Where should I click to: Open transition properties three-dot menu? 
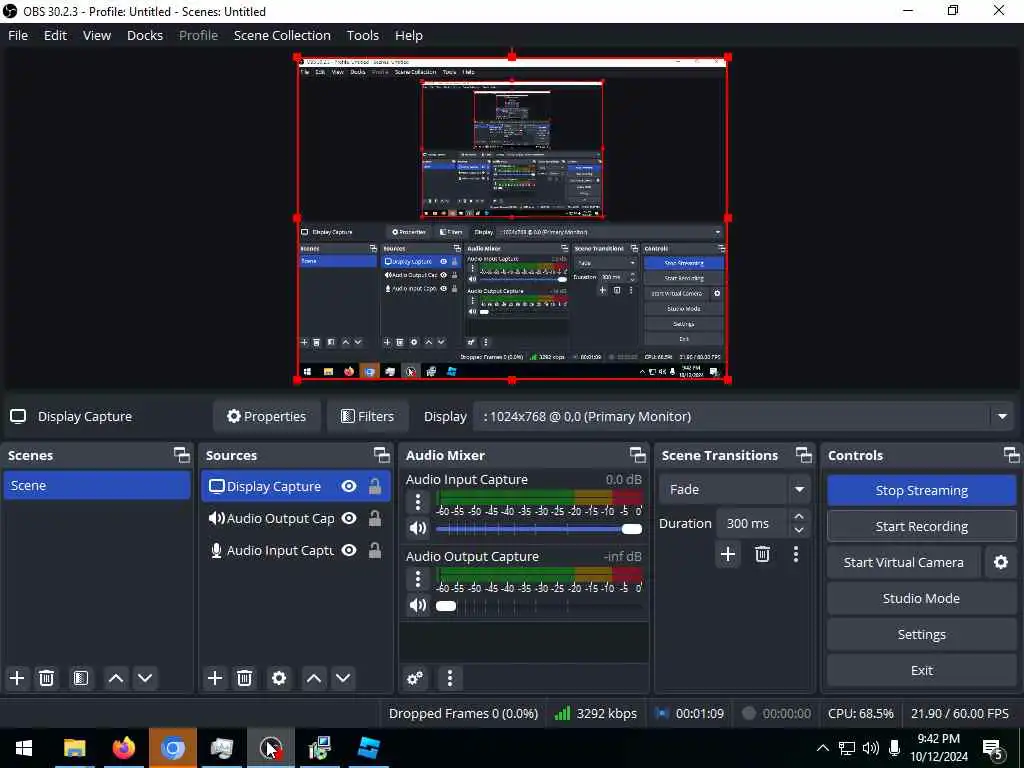795,554
